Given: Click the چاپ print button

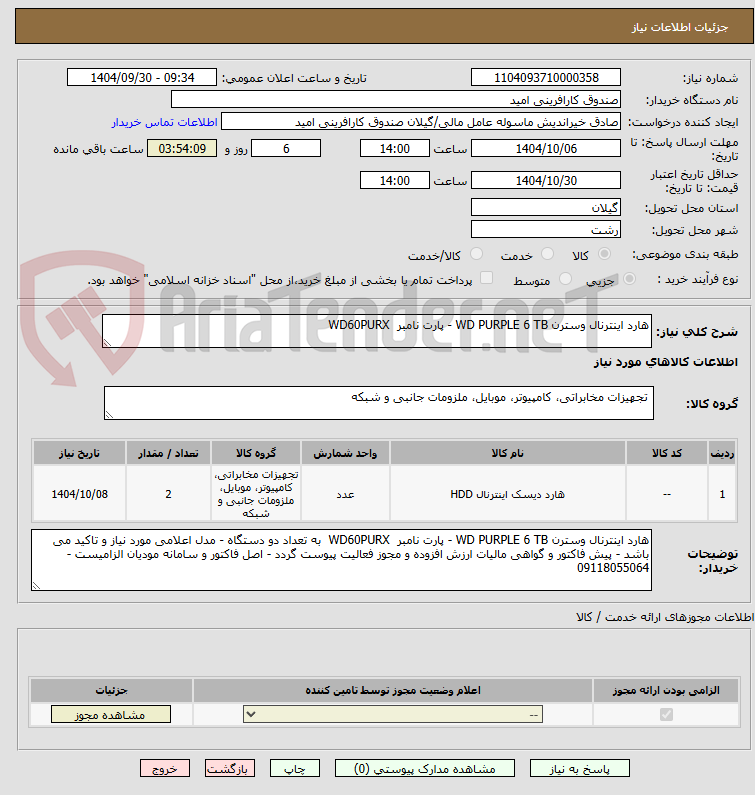Looking at the screenshot, I should click(x=295, y=769).
